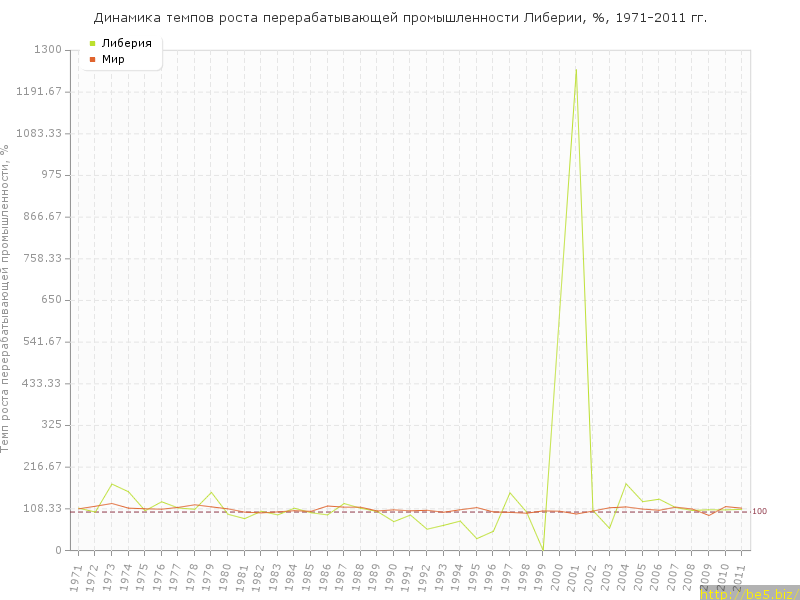
Task: Click the 0 label at the y-axis bottom
Action: point(59,550)
